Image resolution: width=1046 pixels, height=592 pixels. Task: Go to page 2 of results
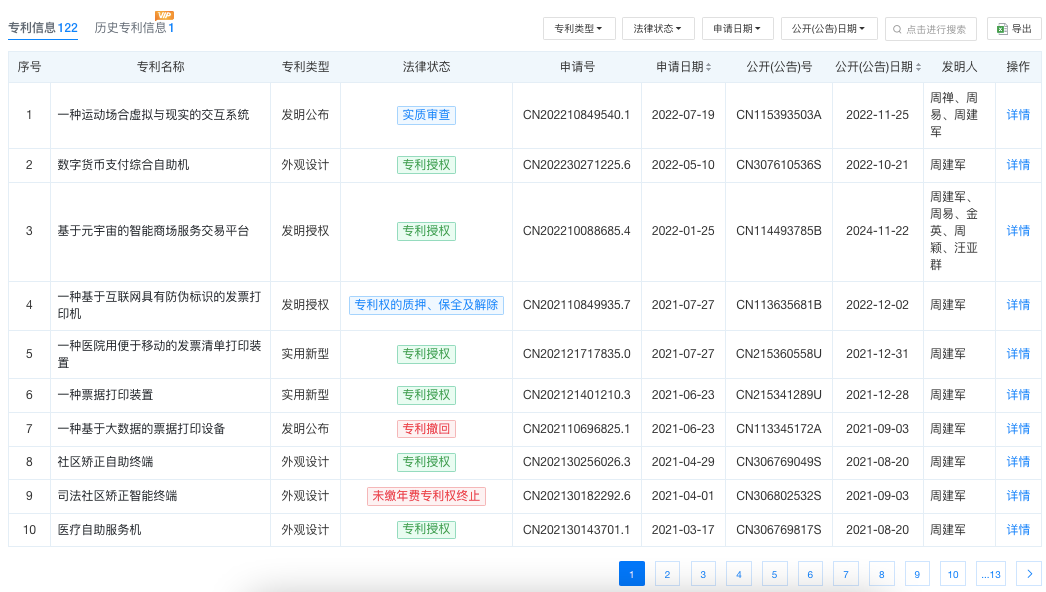tap(667, 573)
